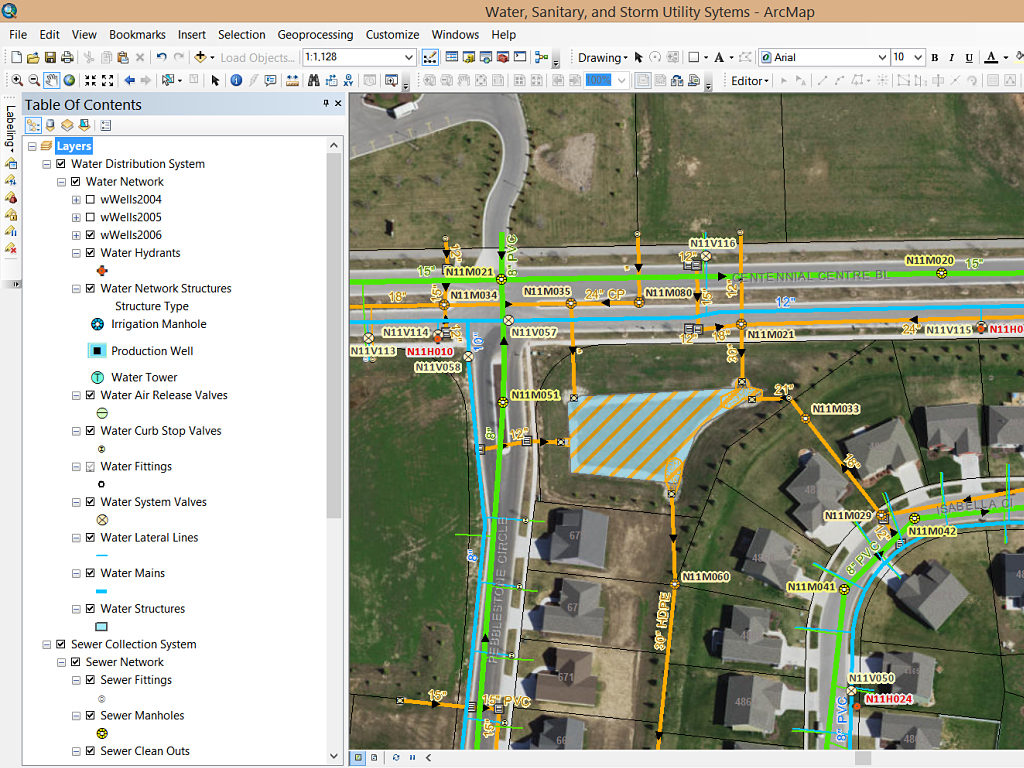Switch to Layout View button
1024x768 pixels.
(374, 758)
